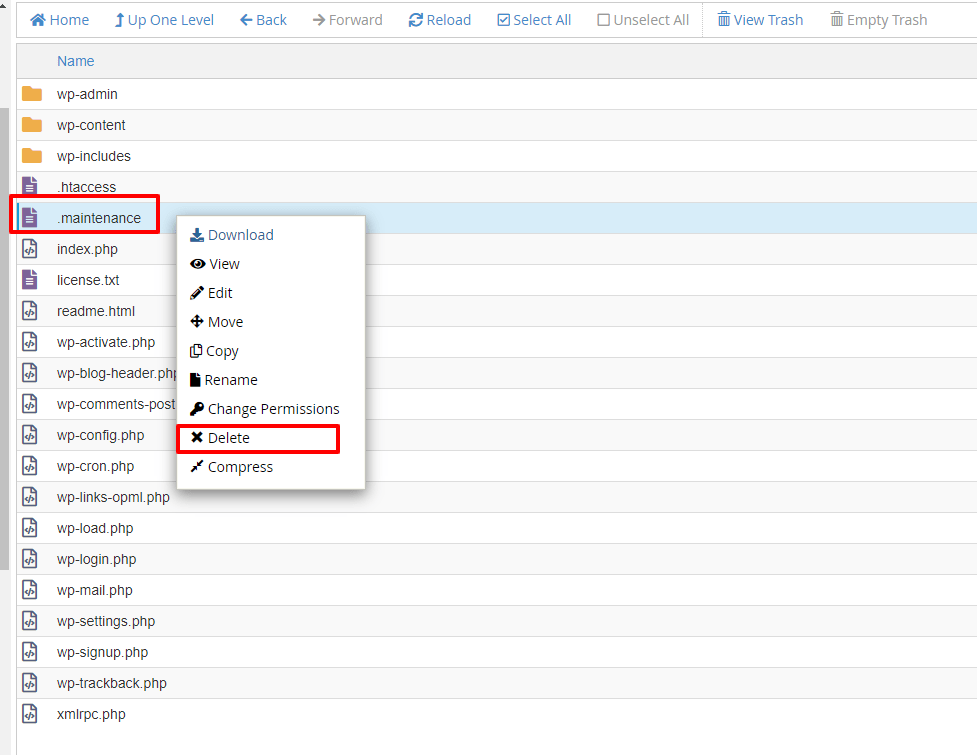Click the wp-settings.php file icon
This screenshot has height=755, width=977.
point(30,621)
